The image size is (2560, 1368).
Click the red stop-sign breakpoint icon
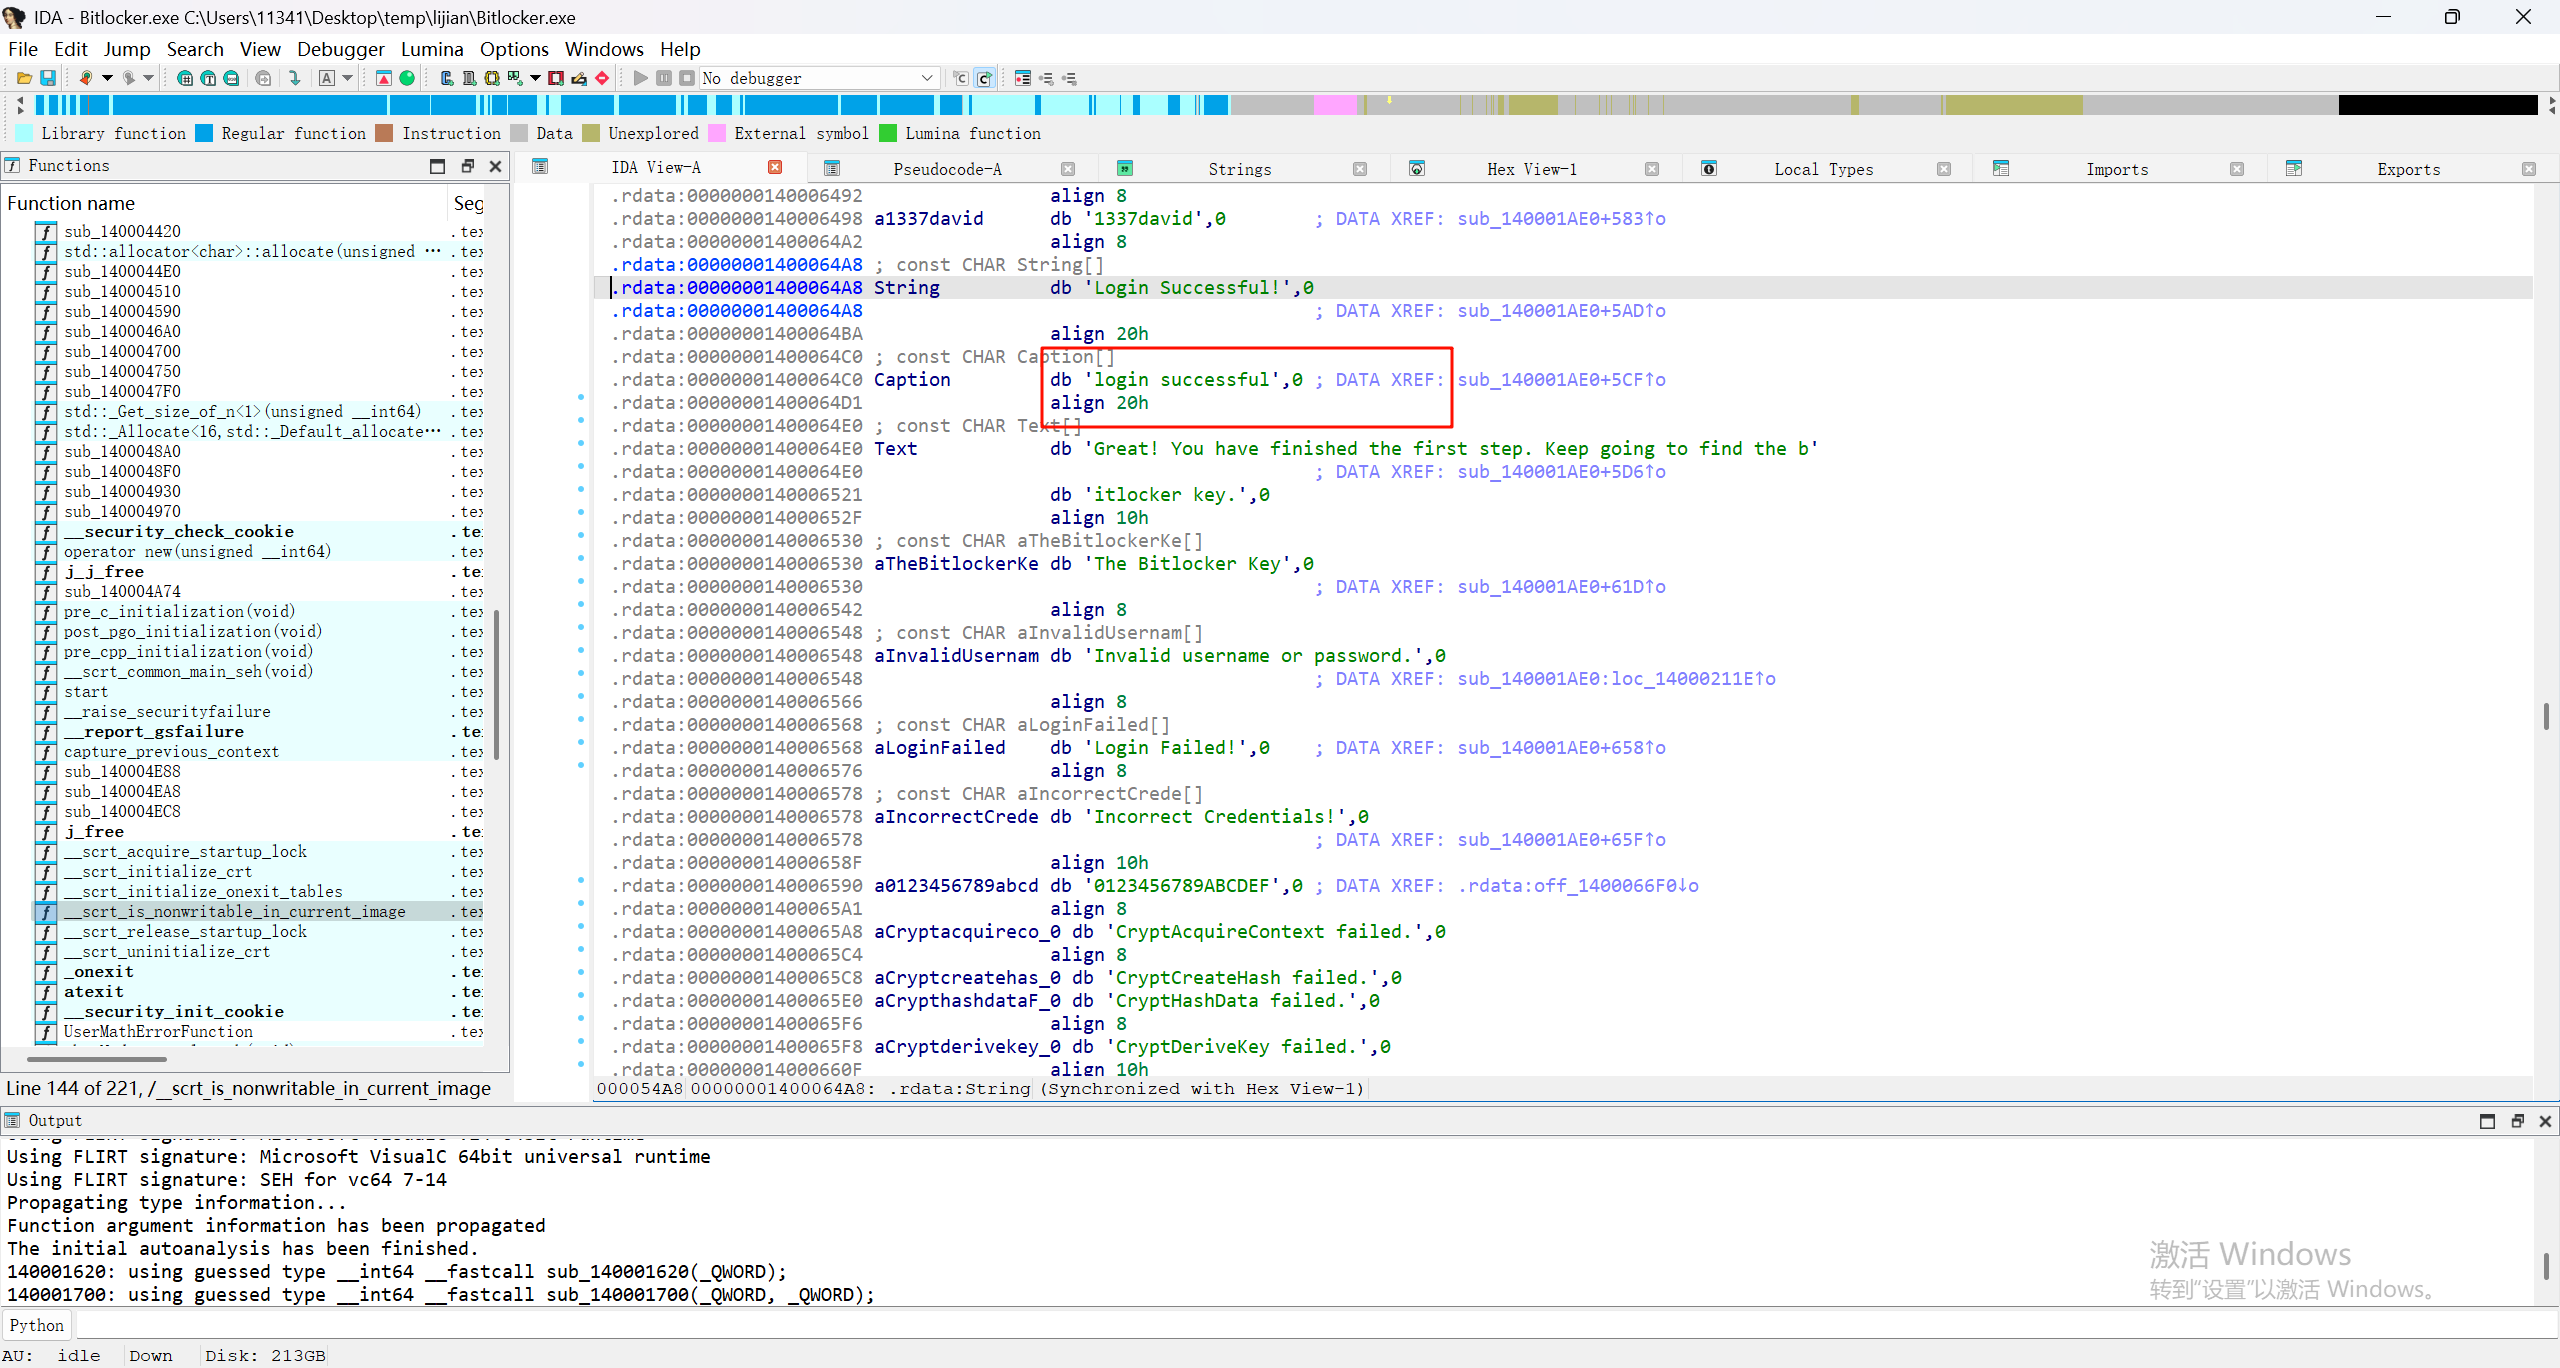[602, 78]
